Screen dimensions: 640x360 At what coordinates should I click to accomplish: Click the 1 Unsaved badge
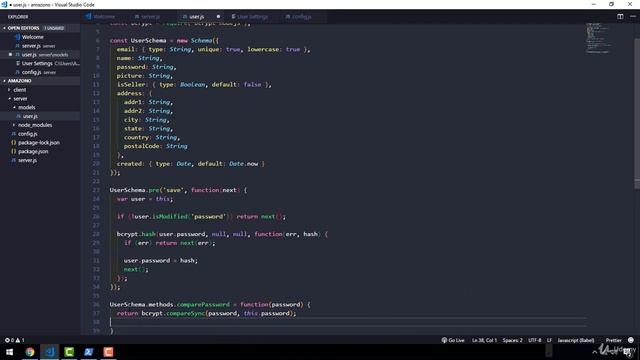click(54, 28)
